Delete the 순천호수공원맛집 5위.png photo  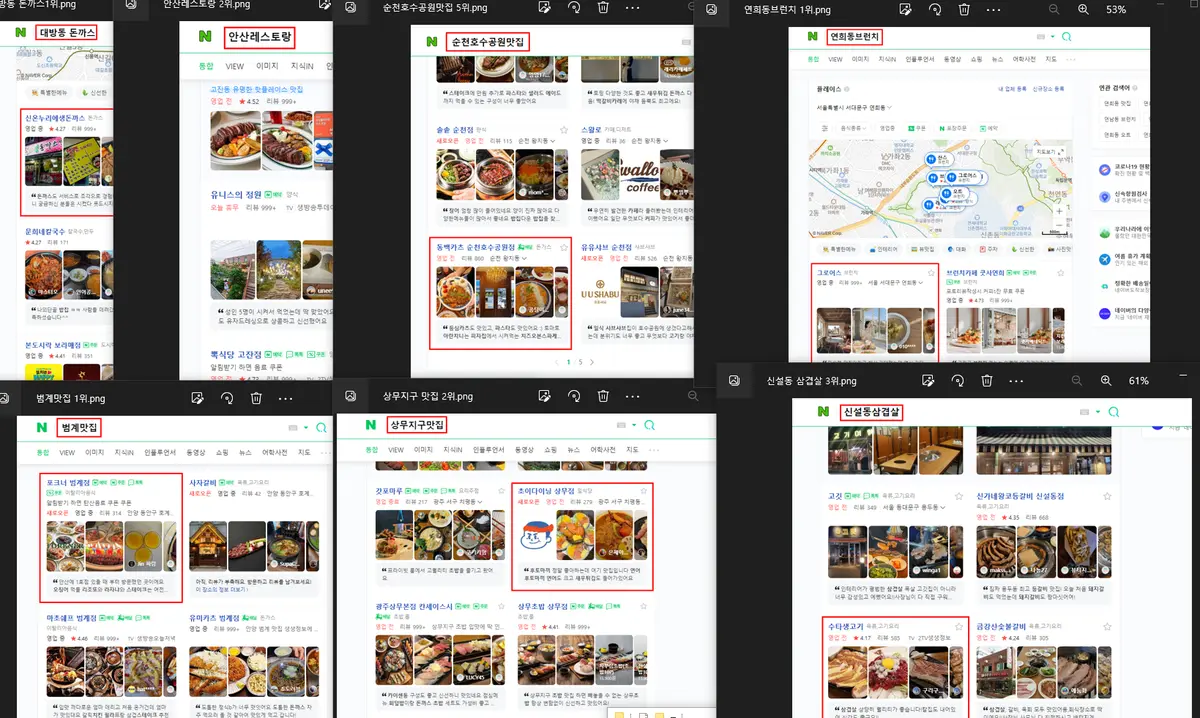tap(603, 7)
